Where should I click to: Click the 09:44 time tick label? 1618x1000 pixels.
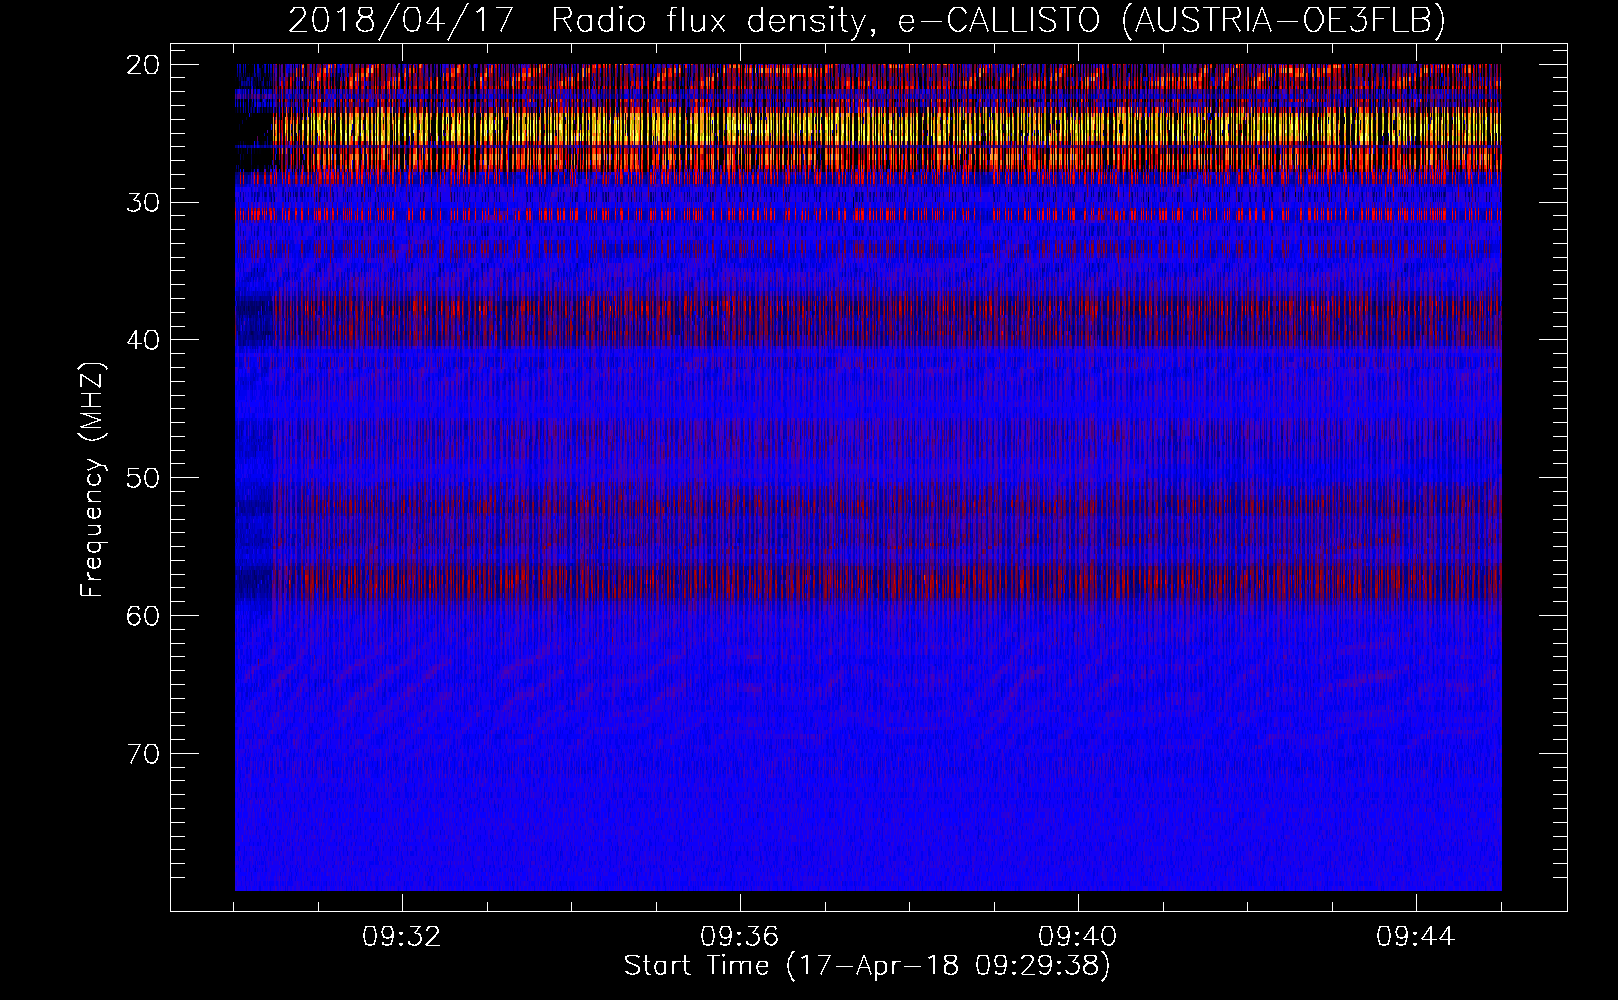(1416, 937)
